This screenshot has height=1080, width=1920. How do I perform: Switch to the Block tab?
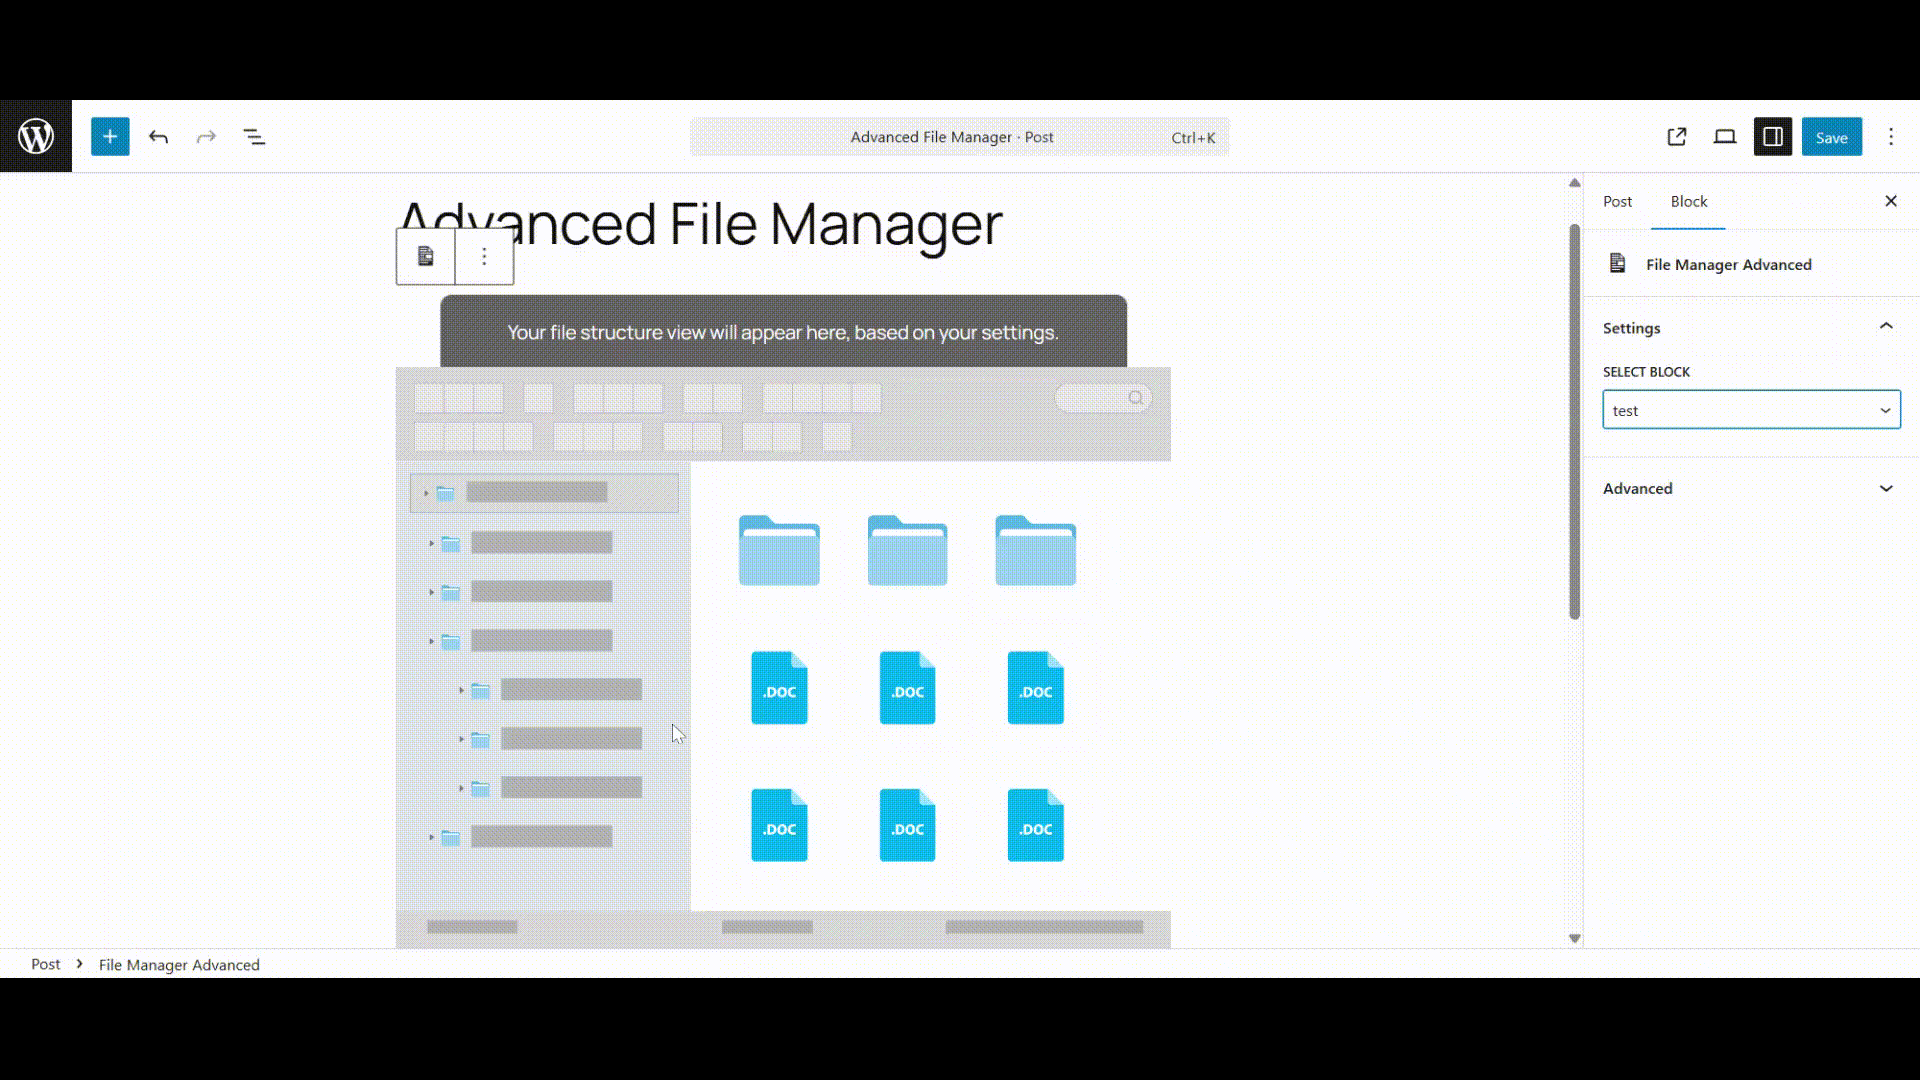pos(1688,201)
